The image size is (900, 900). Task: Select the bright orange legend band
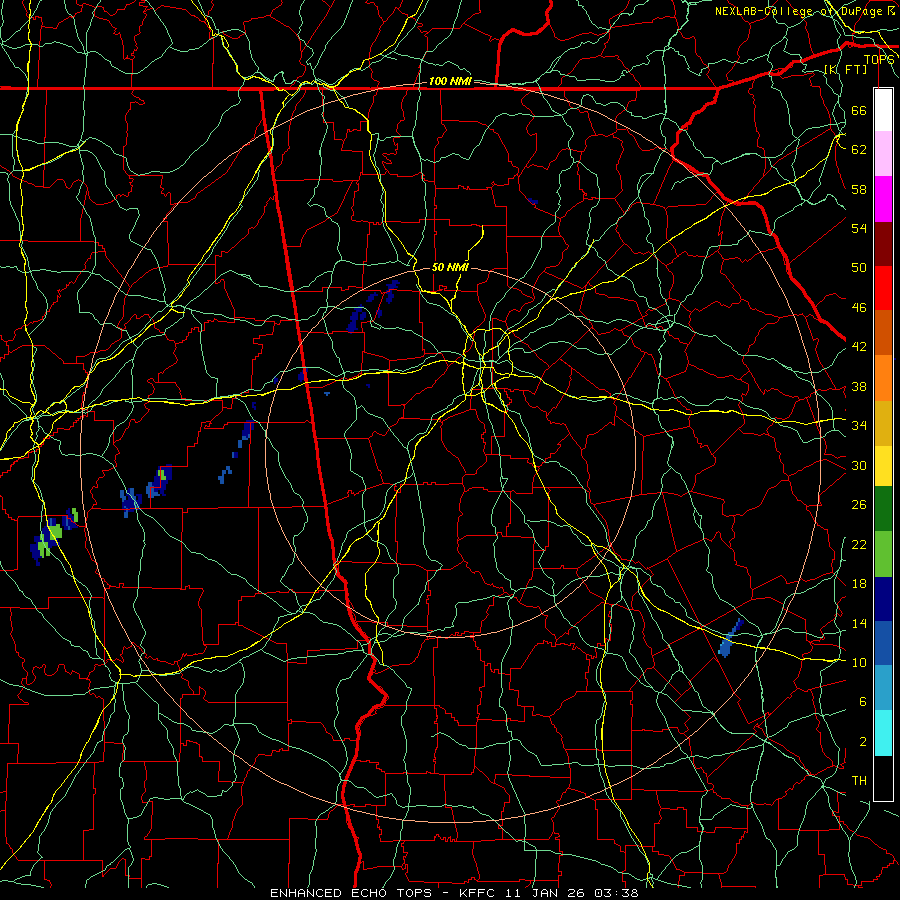[x=883, y=378]
